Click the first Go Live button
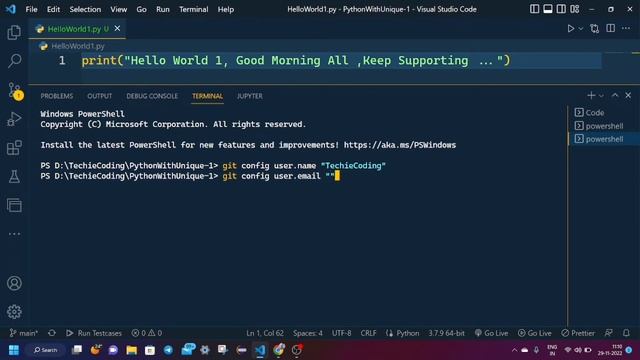 [x=491, y=333]
